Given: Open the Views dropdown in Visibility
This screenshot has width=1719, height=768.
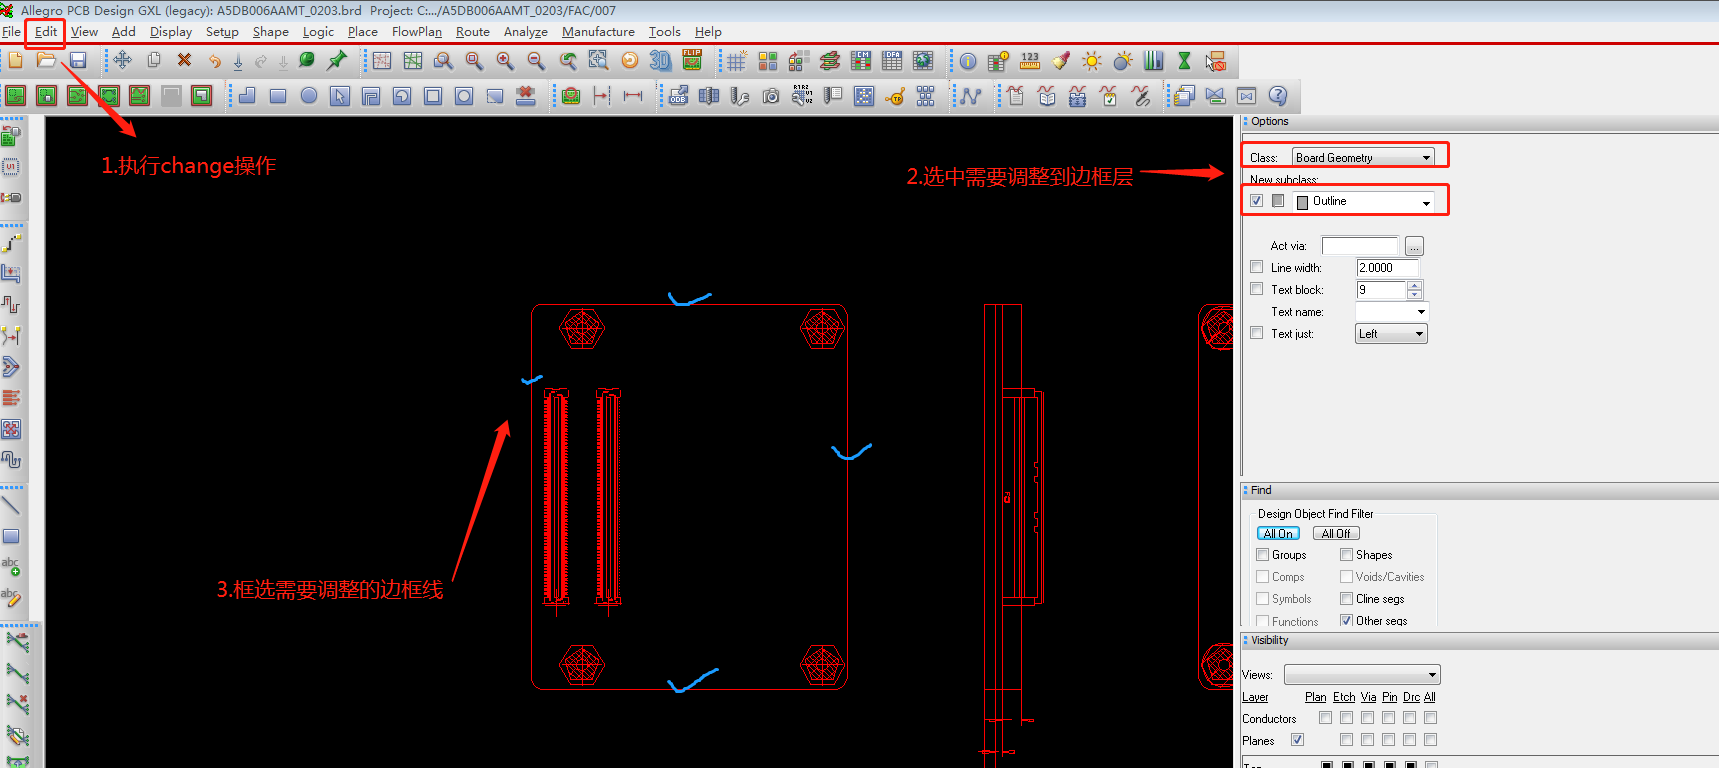Looking at the screenshot, I should point(1362,675).
